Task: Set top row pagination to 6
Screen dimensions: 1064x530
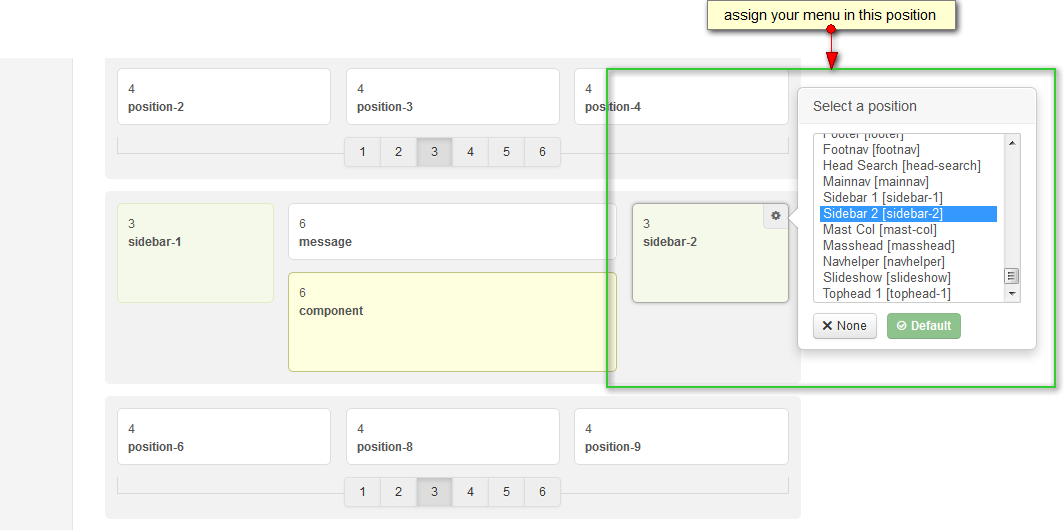Action: (x=542, y=152)
